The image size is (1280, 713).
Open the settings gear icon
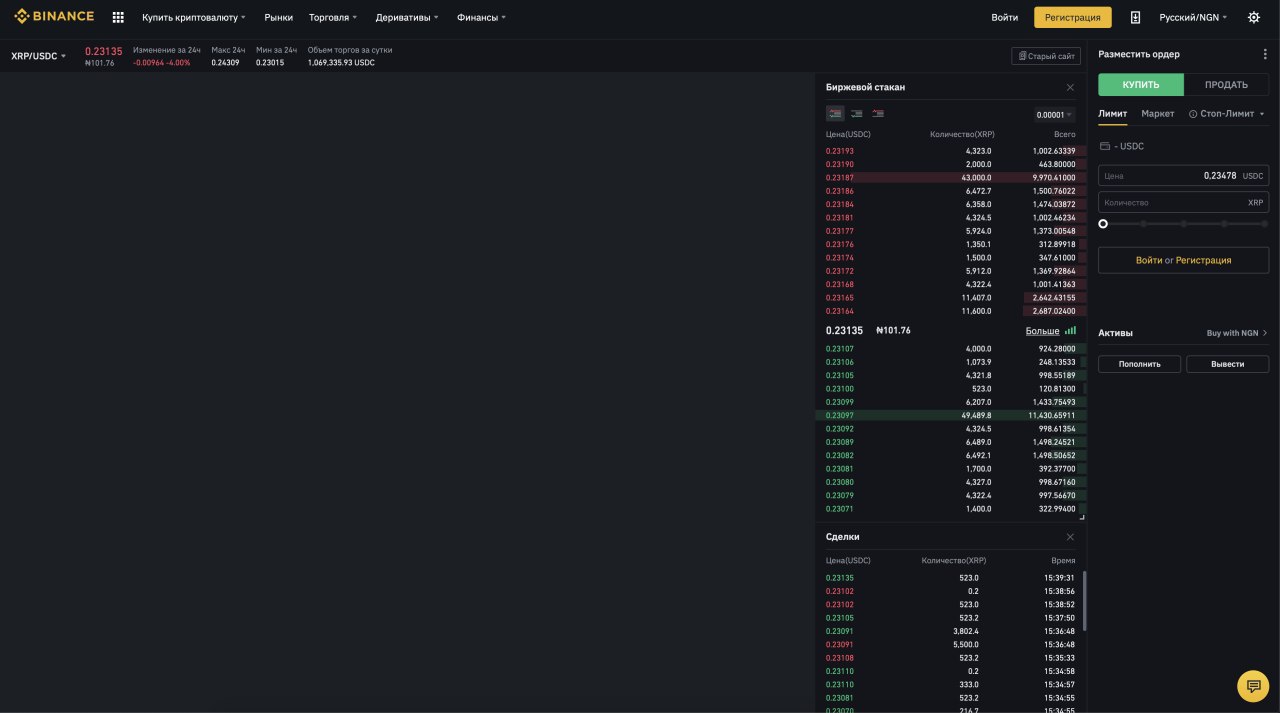[x=1254, y=17]
